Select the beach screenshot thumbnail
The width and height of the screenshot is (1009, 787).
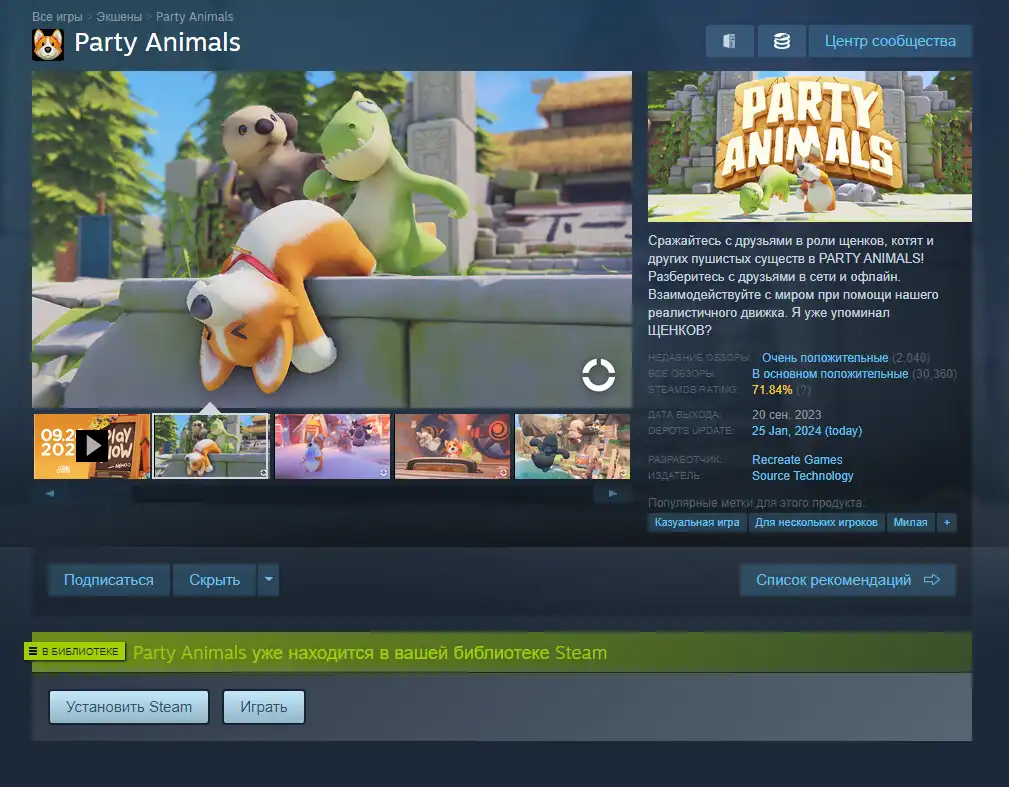[x=572, y=446]
